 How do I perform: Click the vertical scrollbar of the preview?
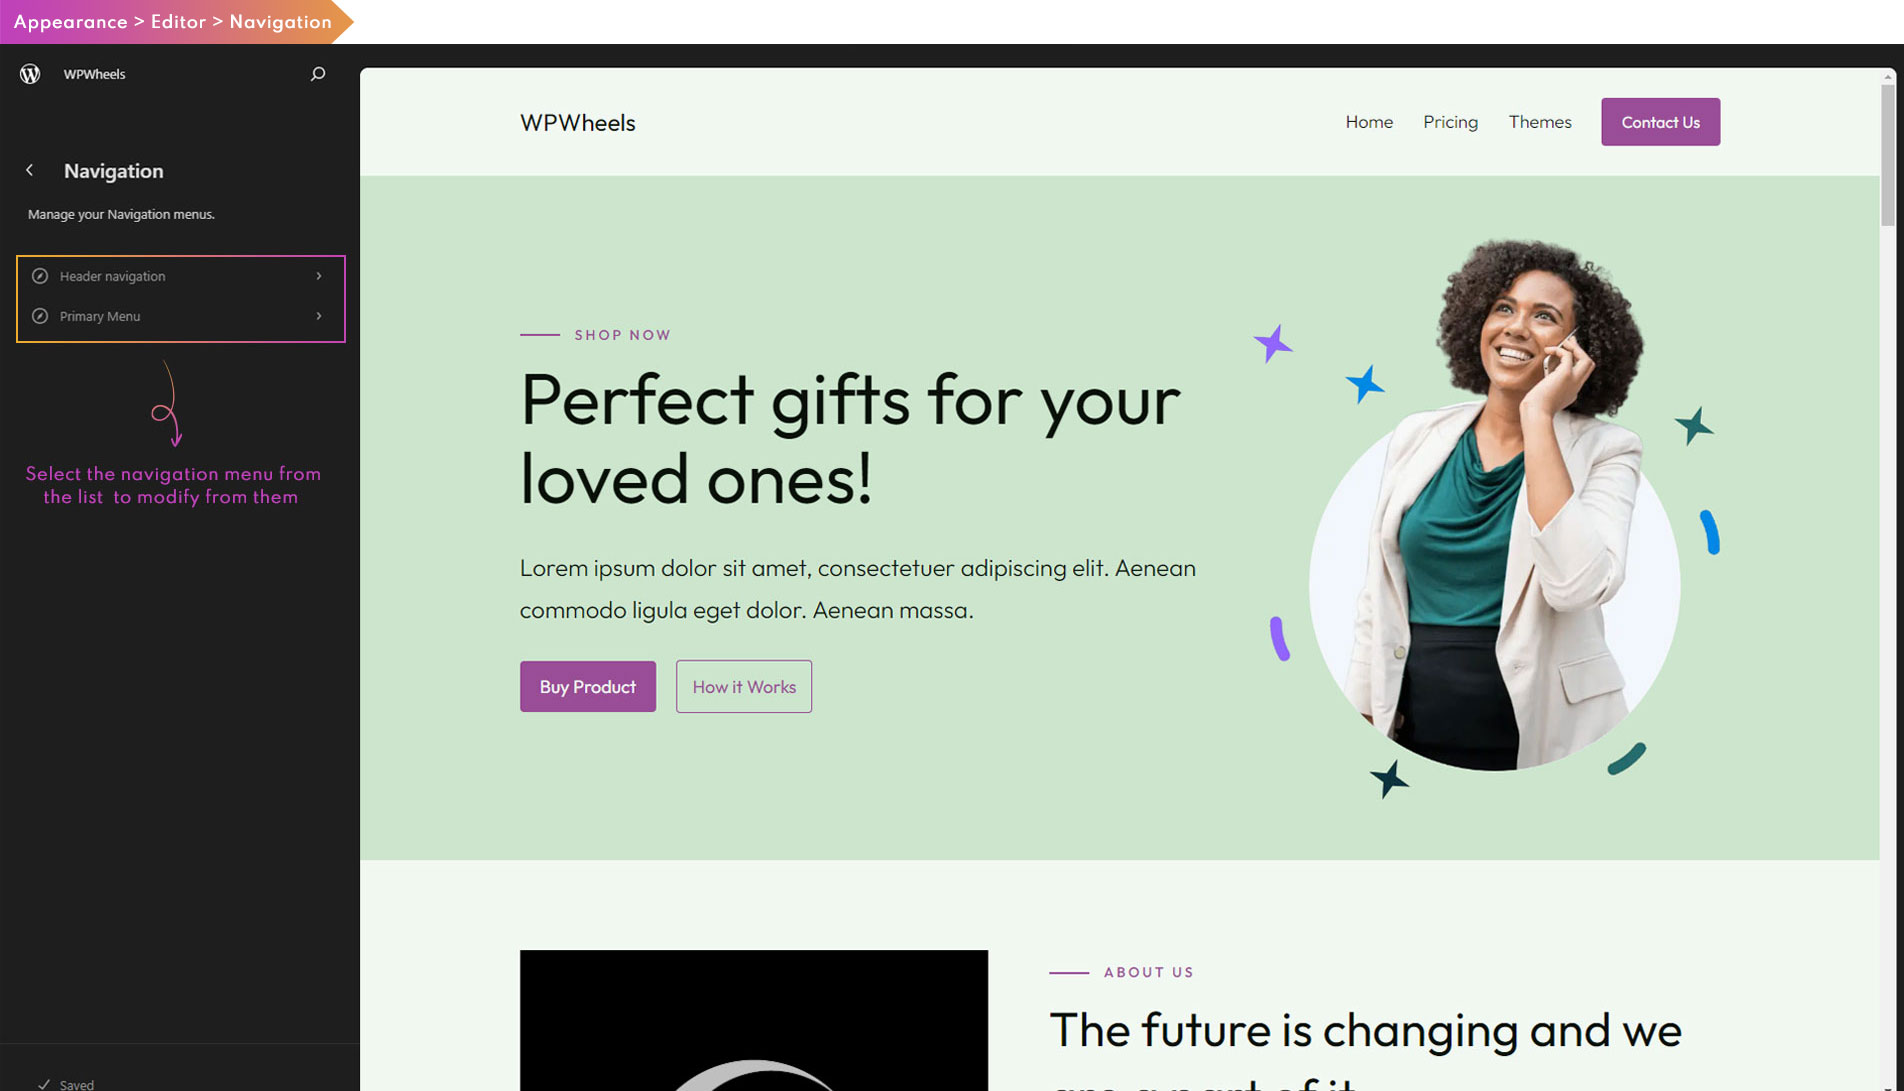point(1888,155)
